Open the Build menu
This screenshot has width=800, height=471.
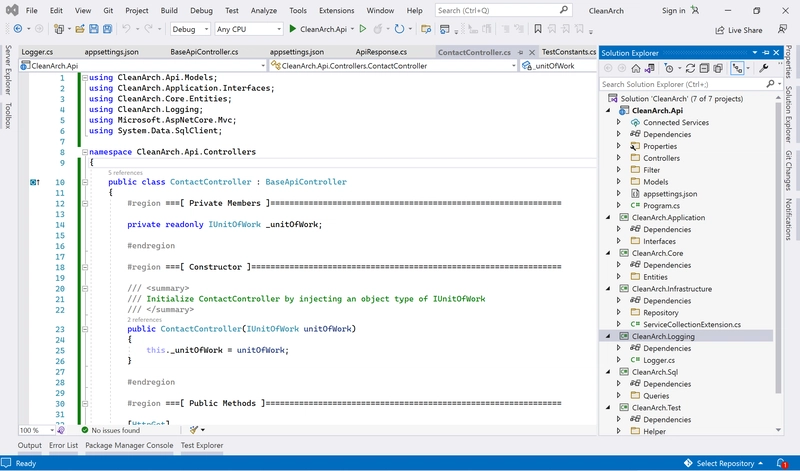(x=169, y=10)
